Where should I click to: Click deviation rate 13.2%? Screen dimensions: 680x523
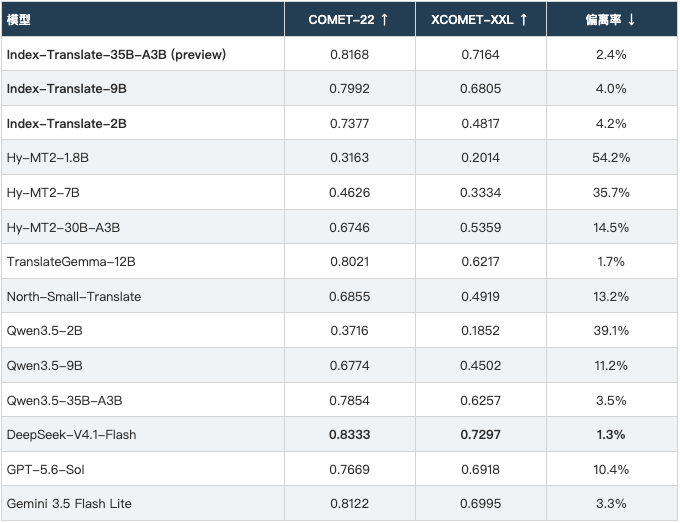611,297
